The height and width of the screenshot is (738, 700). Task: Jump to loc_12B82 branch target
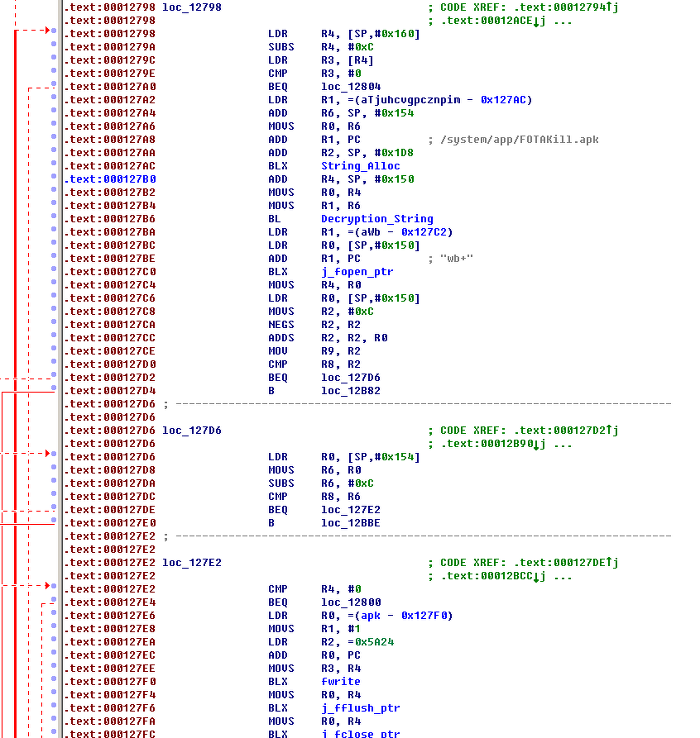tap(350, 391)
